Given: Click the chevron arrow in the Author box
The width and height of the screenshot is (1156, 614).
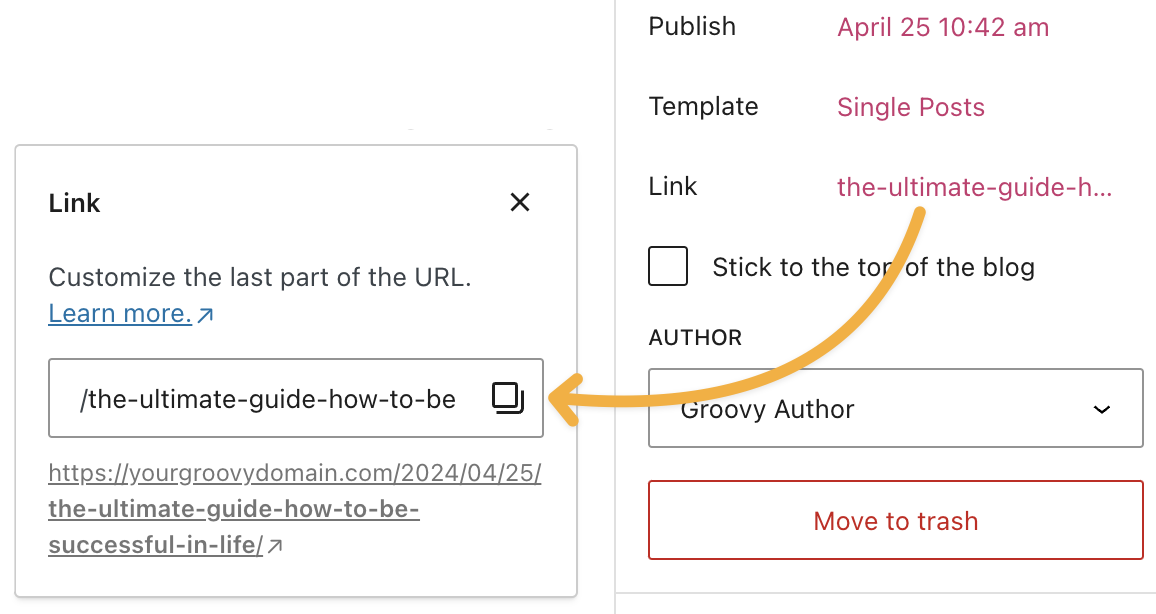Looking at the screenshot, I should [x=1102, y=409].
